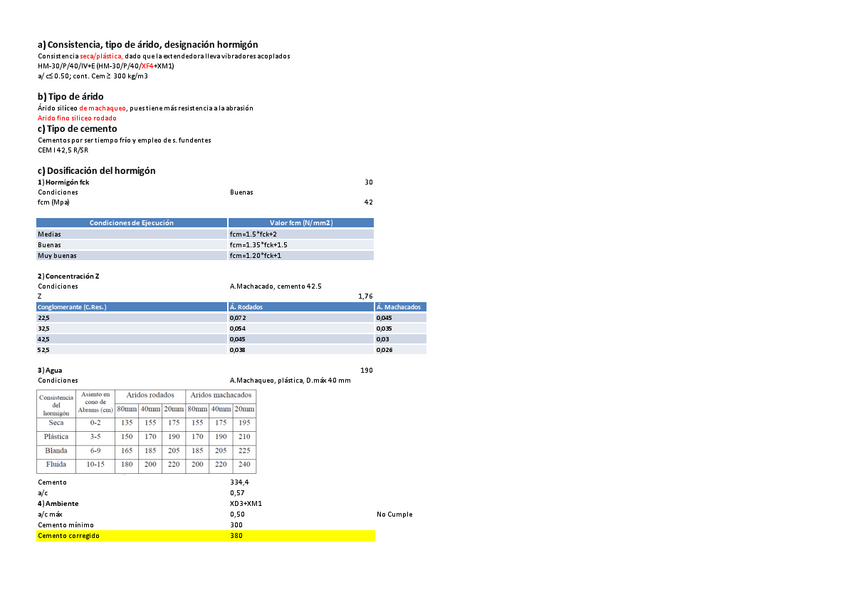Screen dimensions: 848x600
Task: Select the environment value "XD3+XM1"
Action: coord(246,504)
